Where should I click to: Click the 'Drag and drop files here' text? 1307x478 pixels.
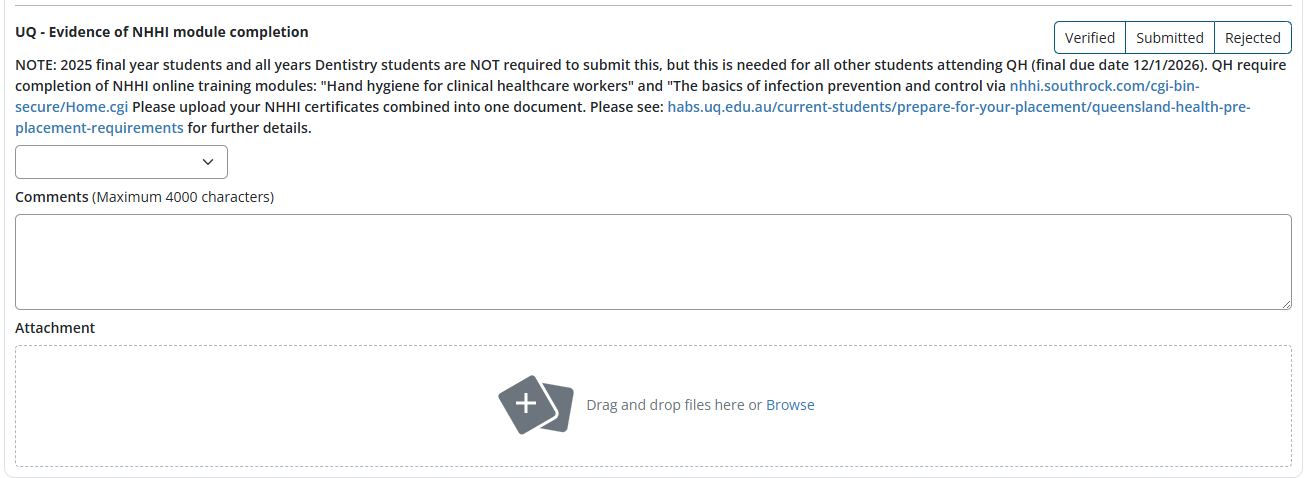point(665,405)
